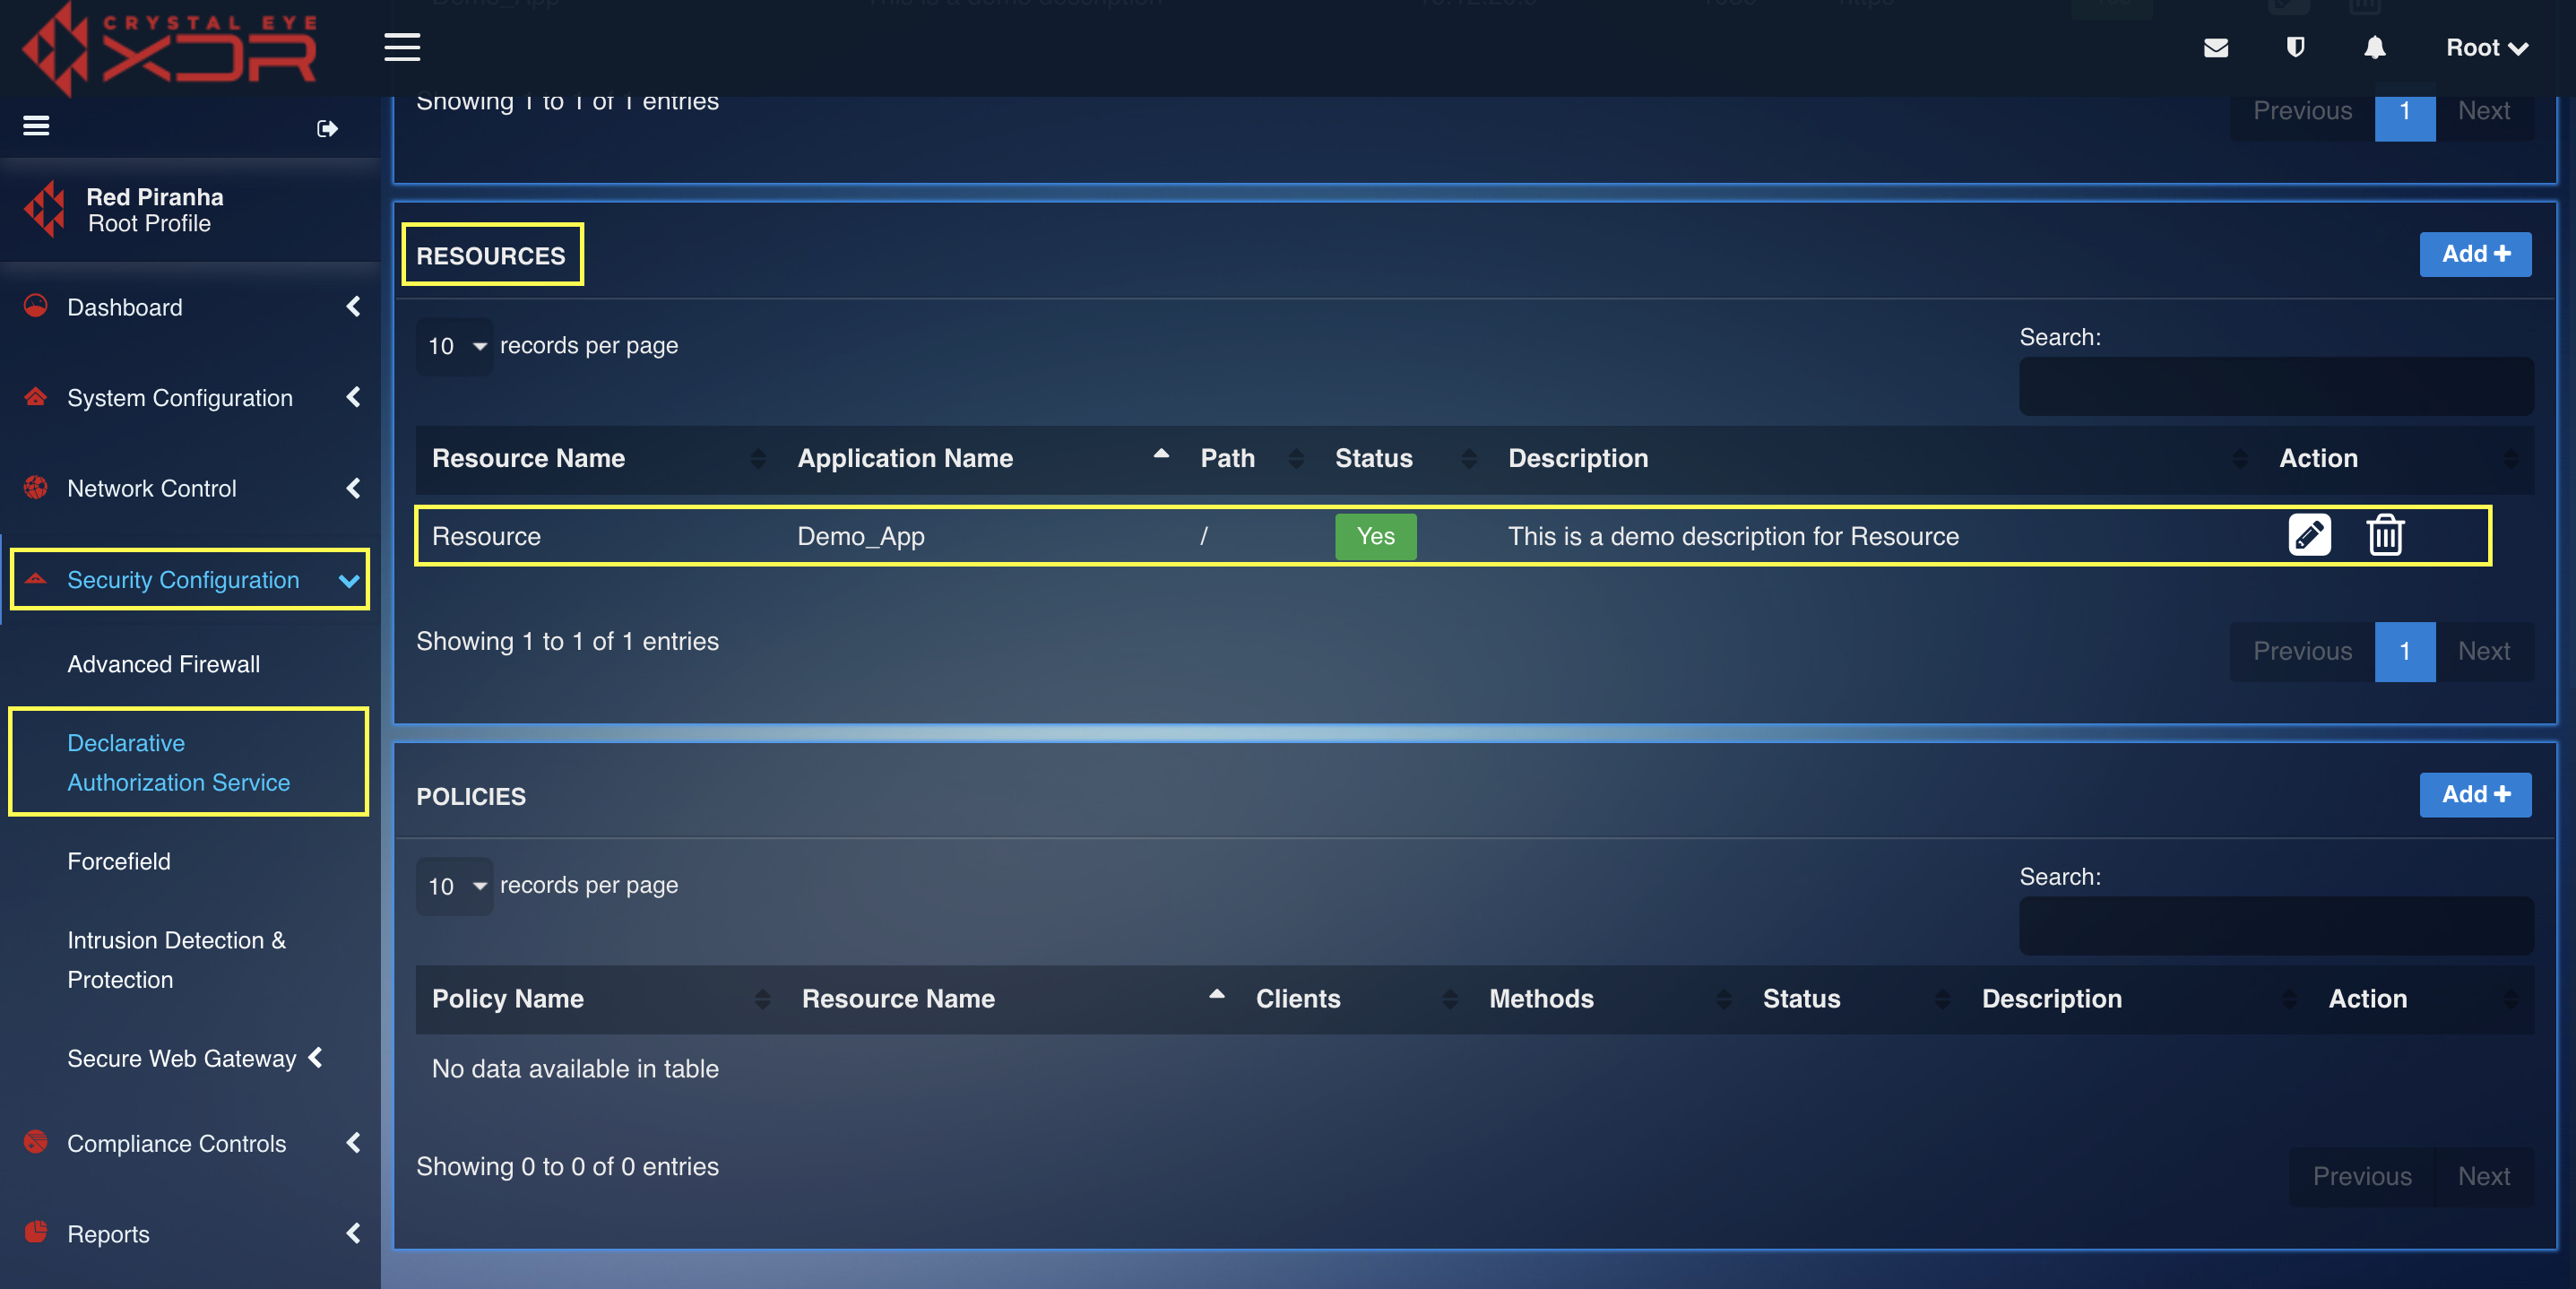Click Next in Policies pagination

[x=2483, y=1176]
